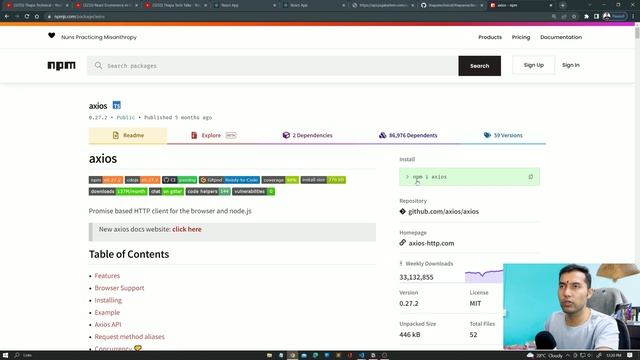
Task: Open the Windows notification center
Action: (630, 355)
